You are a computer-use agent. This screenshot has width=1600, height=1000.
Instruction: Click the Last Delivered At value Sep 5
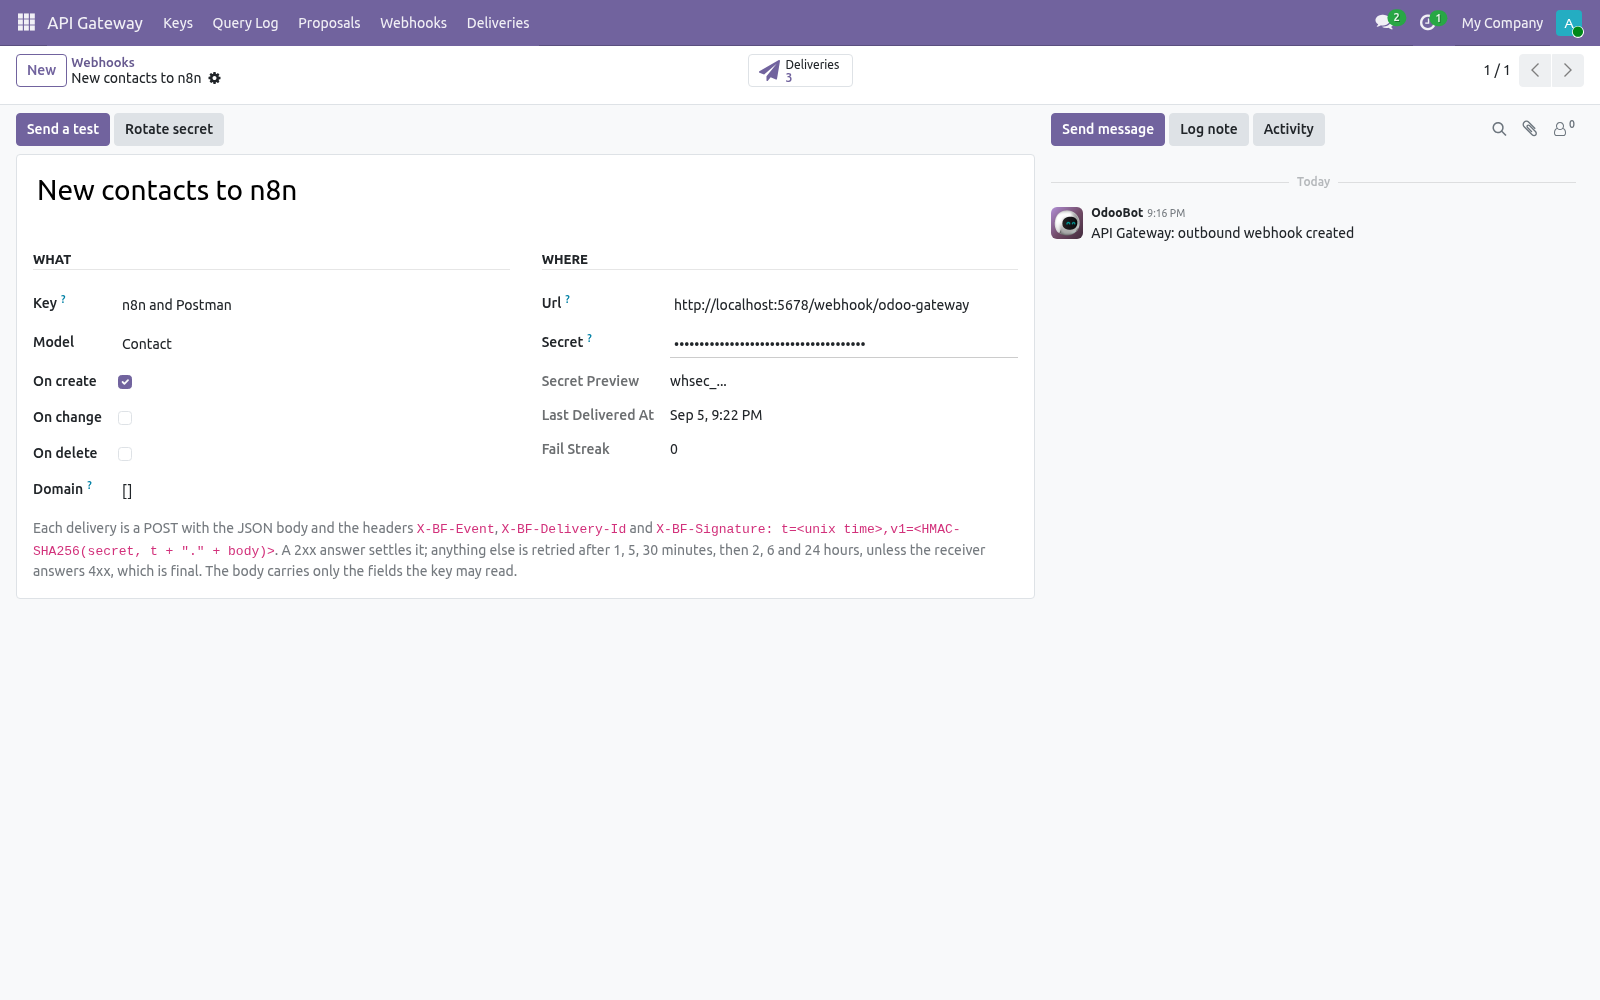click(x=716, y=415)
